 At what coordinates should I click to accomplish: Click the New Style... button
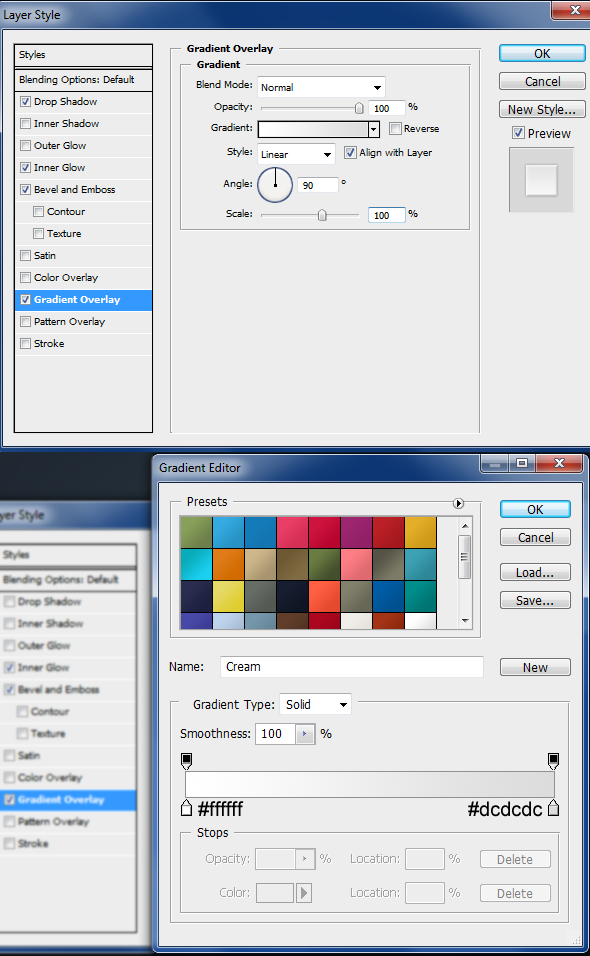tap(542, 110)
